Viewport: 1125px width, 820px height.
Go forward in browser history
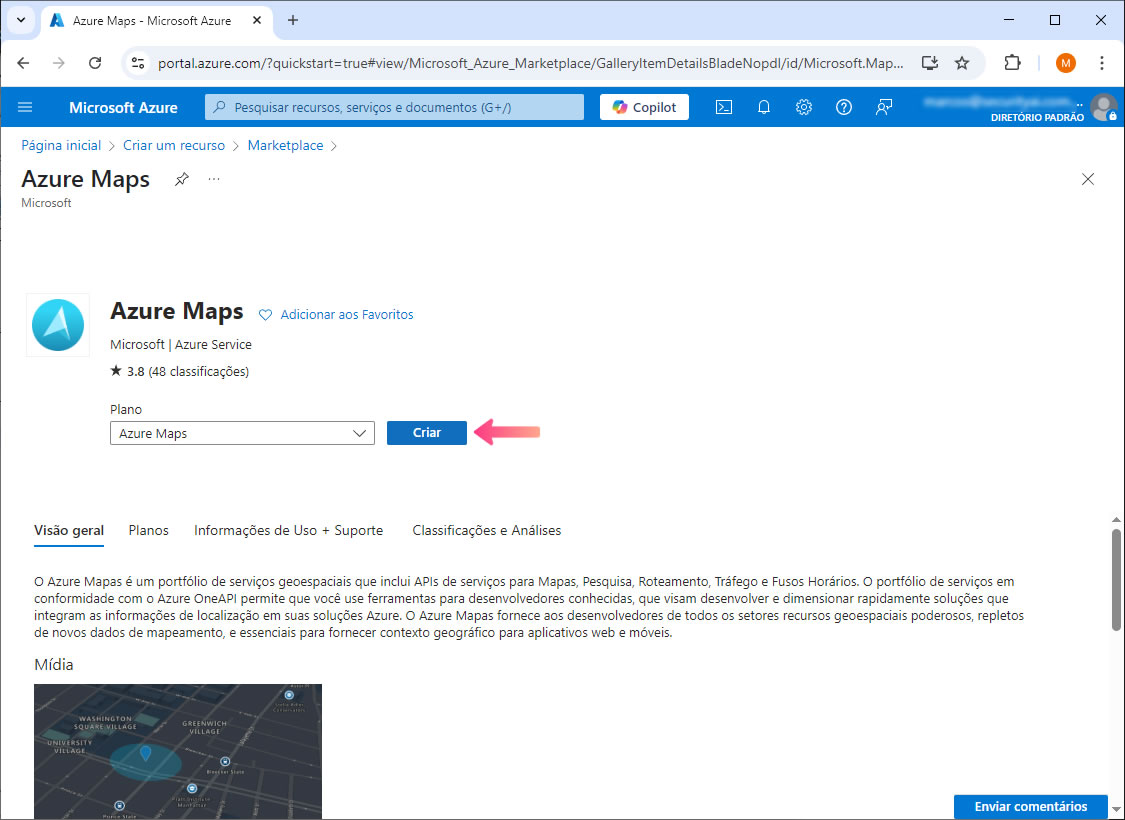pyautogui.click(x=59, y=63)
